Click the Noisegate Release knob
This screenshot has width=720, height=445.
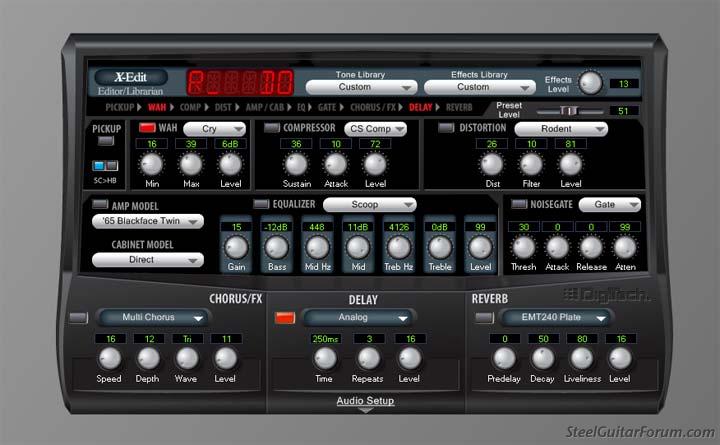[591, 248]
